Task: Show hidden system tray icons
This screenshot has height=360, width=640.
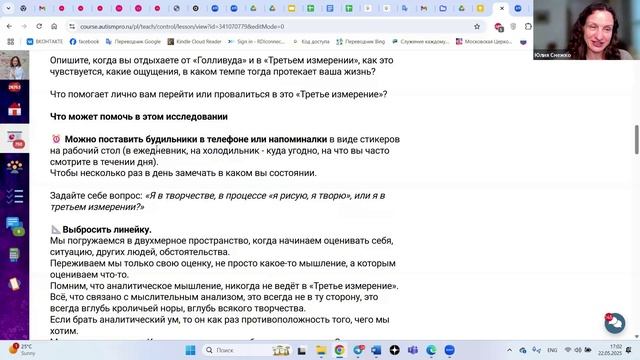Action: (x=509, y=350)
